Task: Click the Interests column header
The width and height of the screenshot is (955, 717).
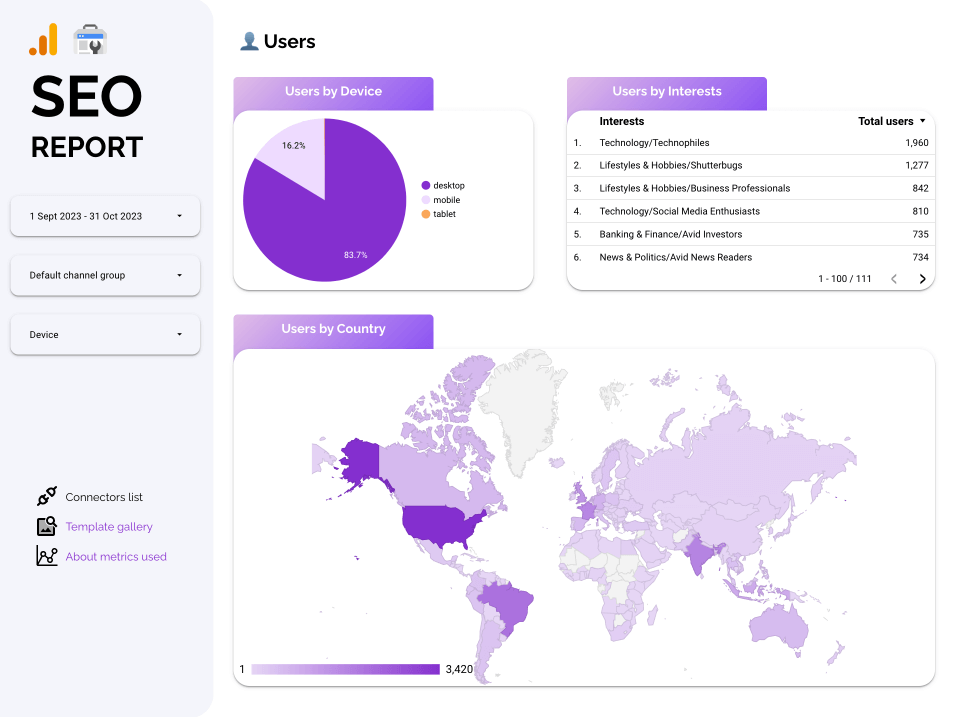Action: click(x=621, y=121)
